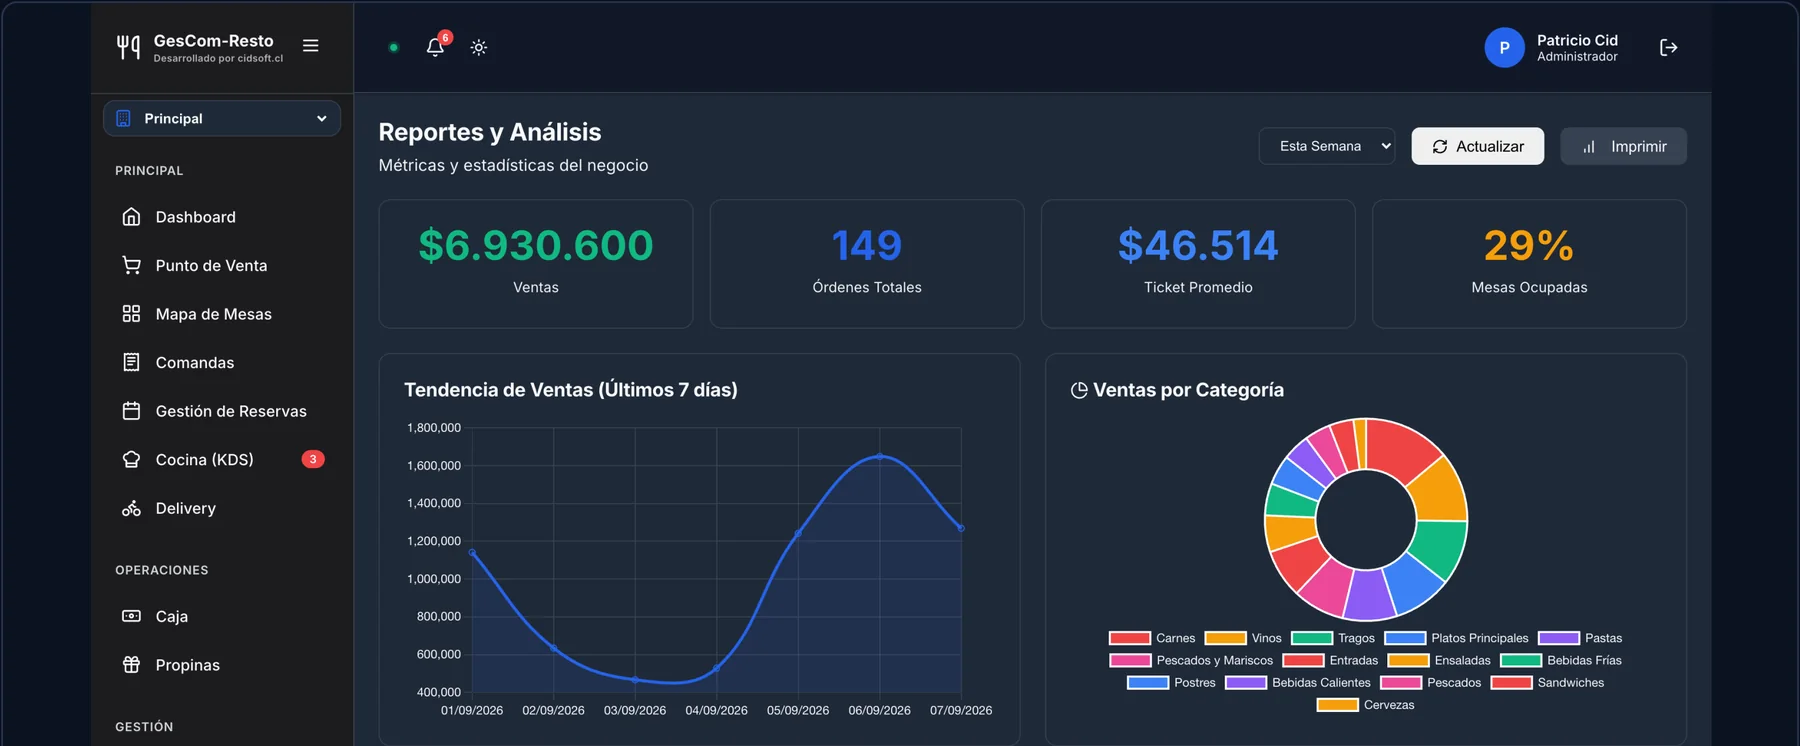The width and height of the screenshot is (1800, 746).
Task: Click the hamburger menu icon
Action: click(x=311, y=46)
